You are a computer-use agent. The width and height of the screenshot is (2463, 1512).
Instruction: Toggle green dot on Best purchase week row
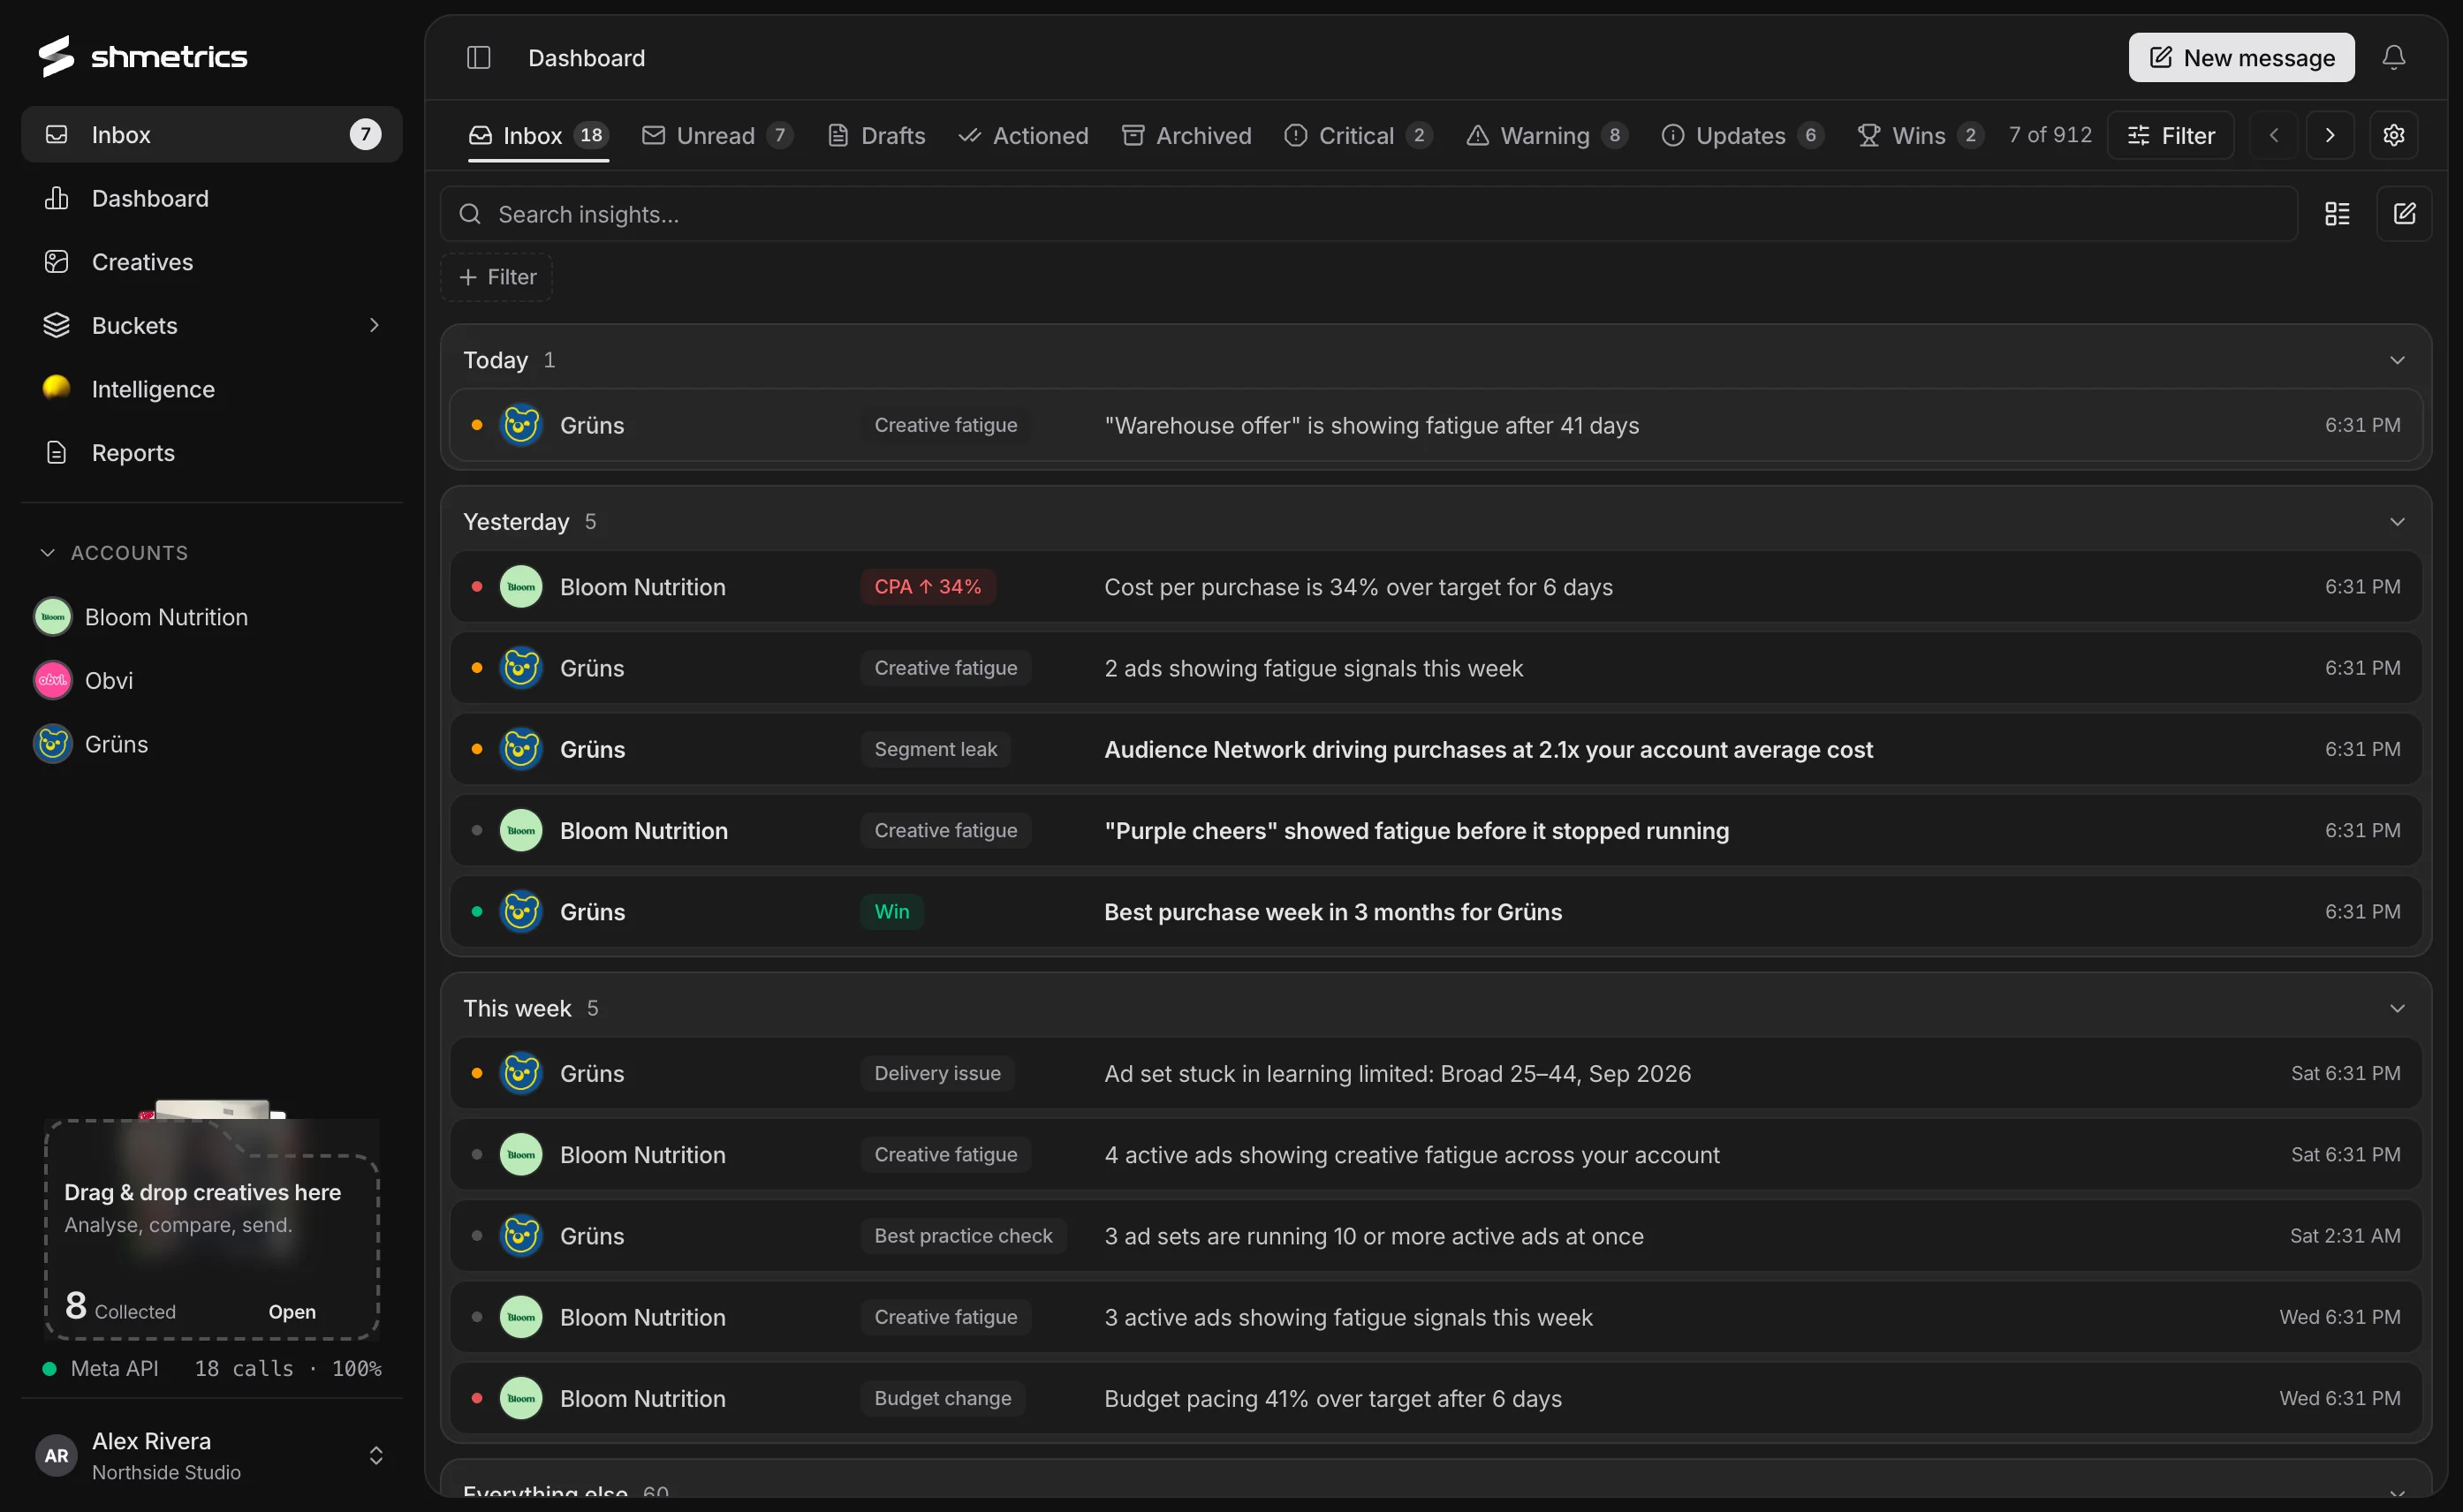(477, 912)
